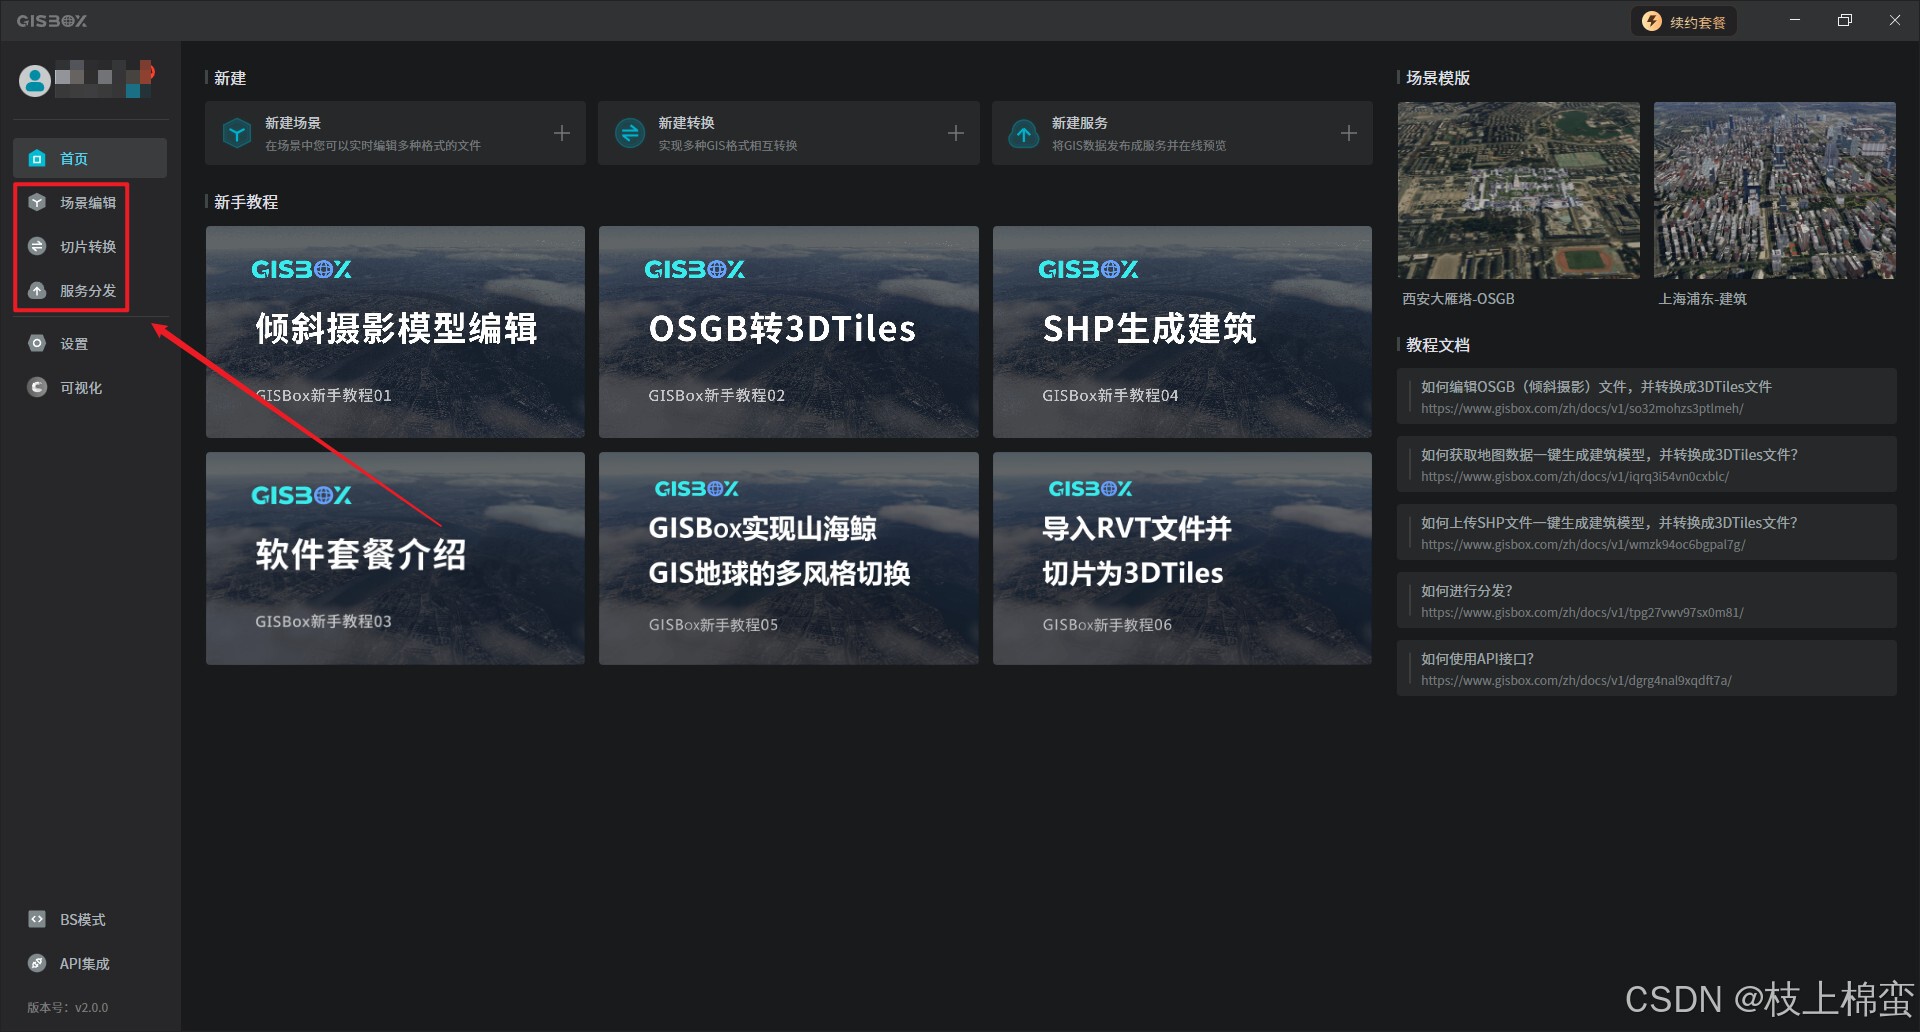Open 西安大雁塔-OSGB scene template image
Image resolution: width=1920 pixels, height=1032 pixels.
[1518, 190]
